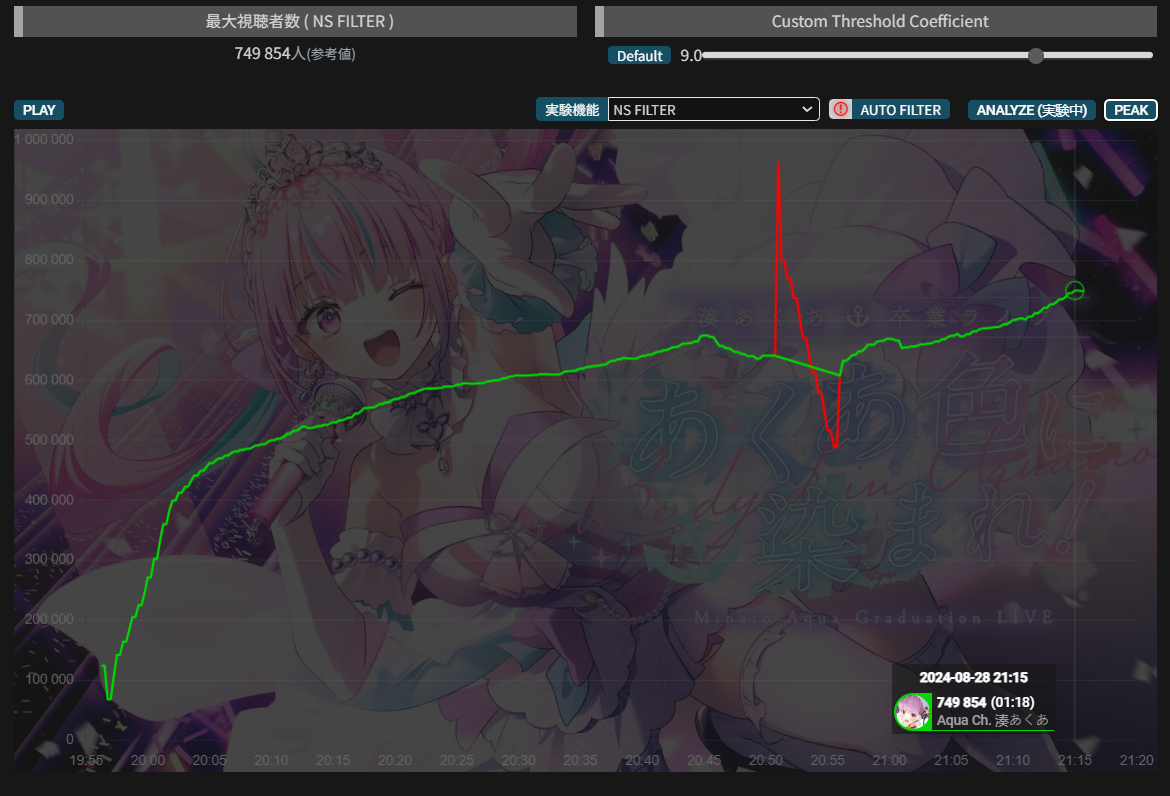Click the 500 000 y-axis label
The width and height of the screenshot is (1170, 796).
click(x=49, y=439)
